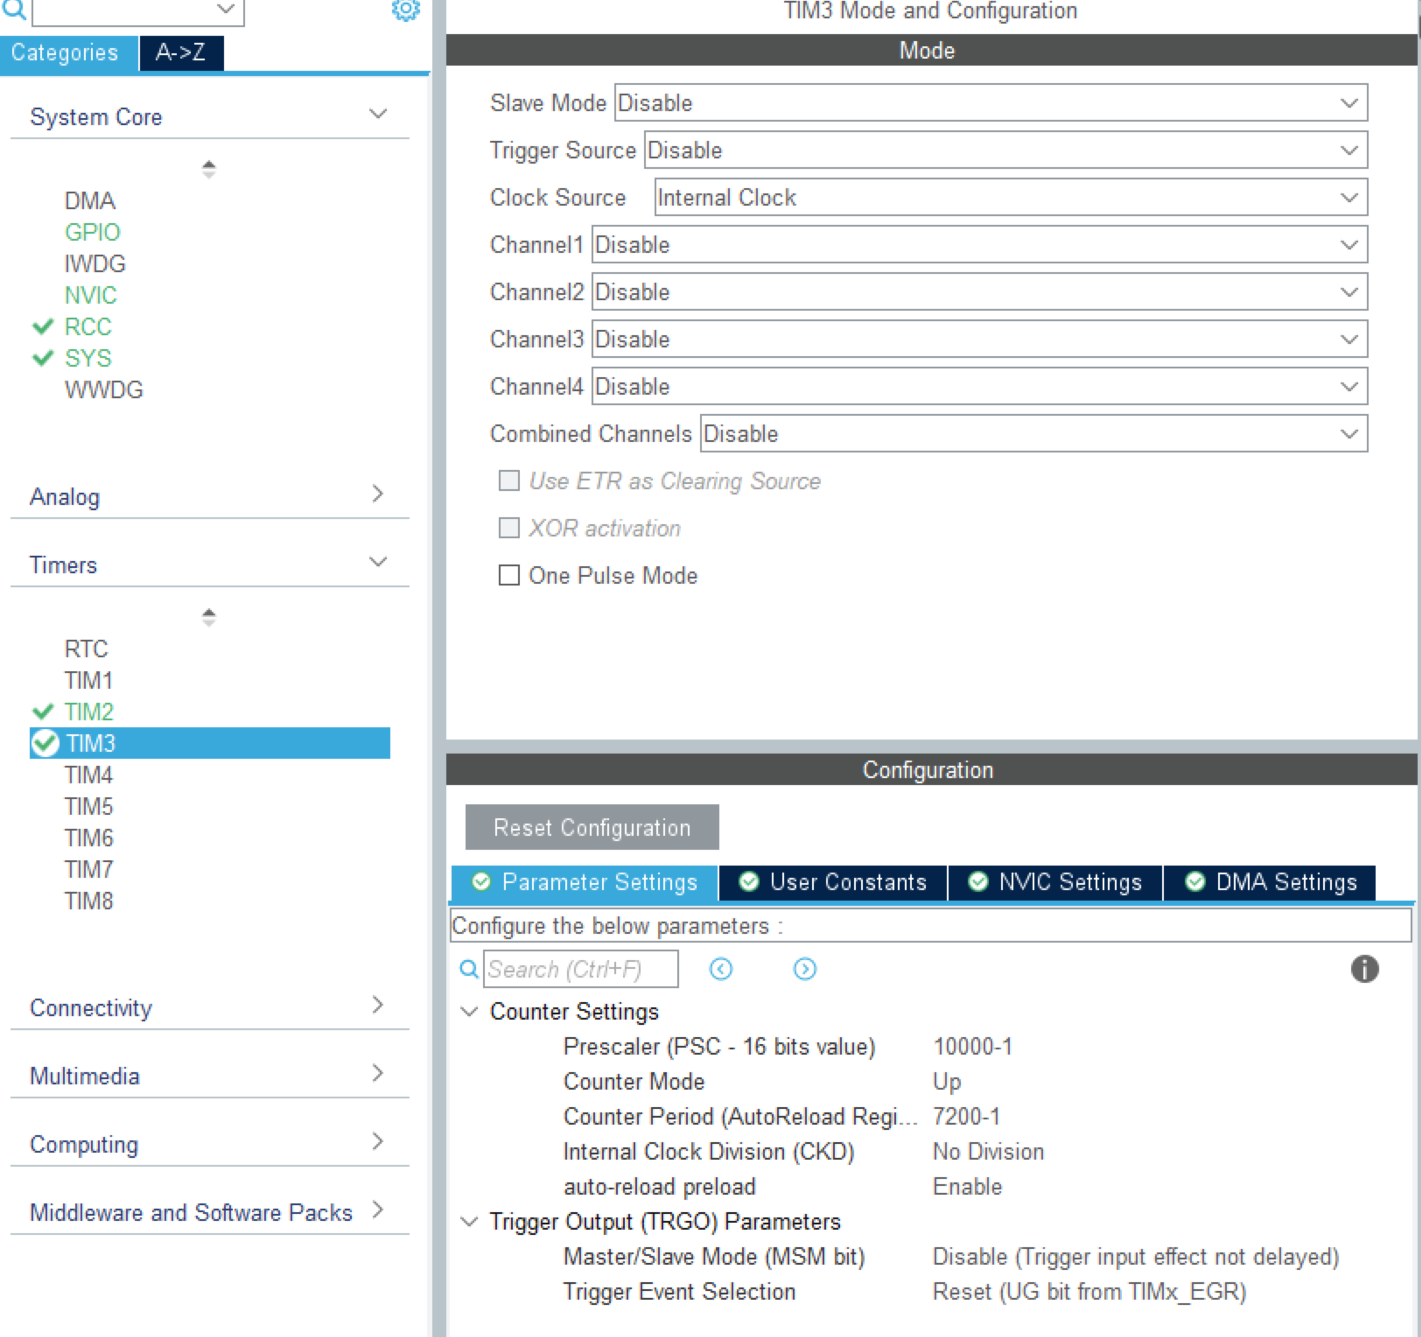Click the Prescaler value 10000-1

click(x=973, y=1046)
